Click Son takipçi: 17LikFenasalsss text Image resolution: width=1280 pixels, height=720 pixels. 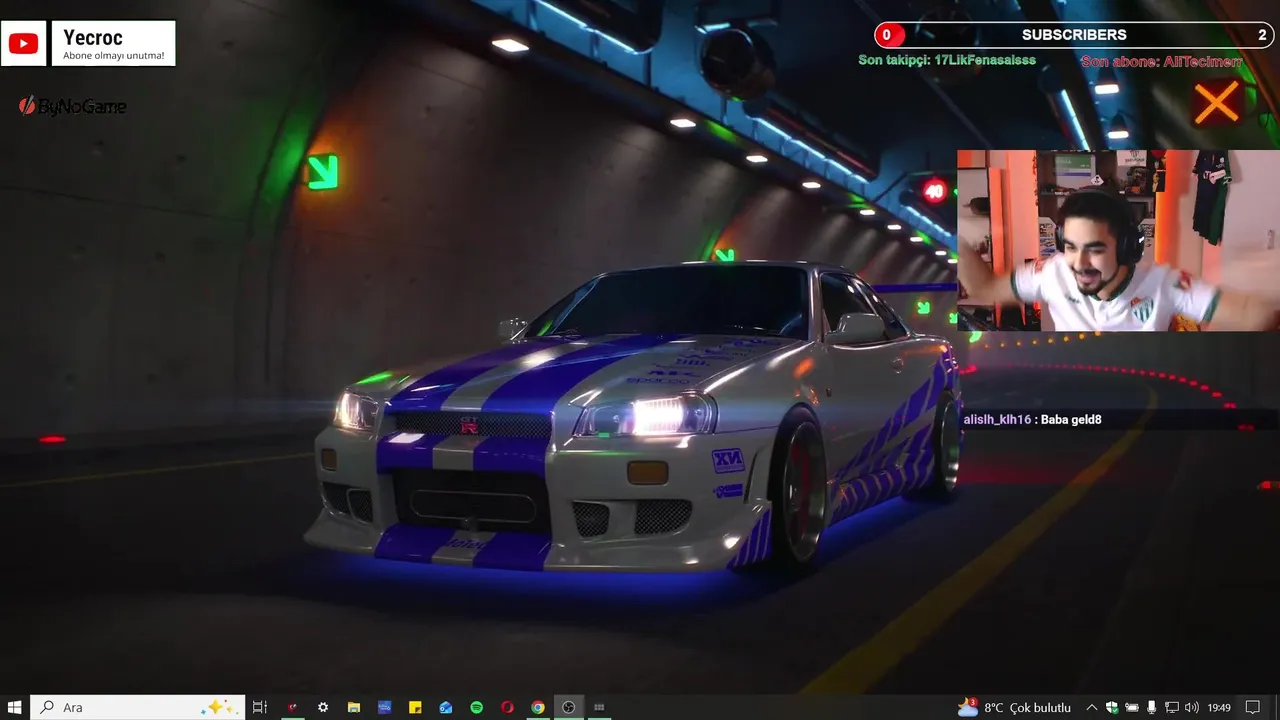click(x=947, y=61)
